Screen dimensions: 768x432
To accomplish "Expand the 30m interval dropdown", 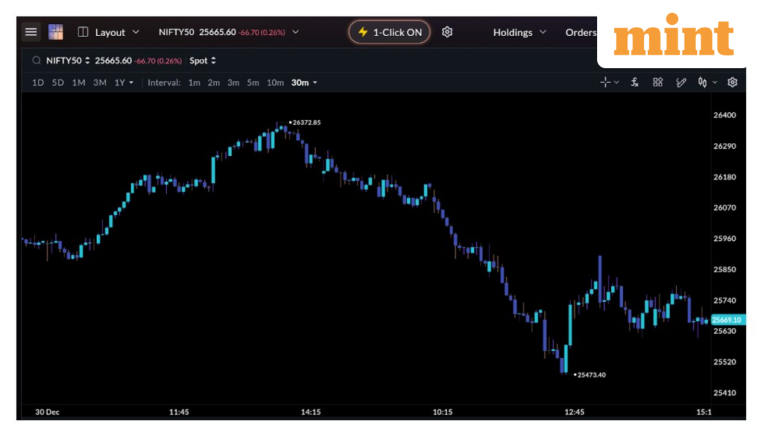I will coord(304,82).
